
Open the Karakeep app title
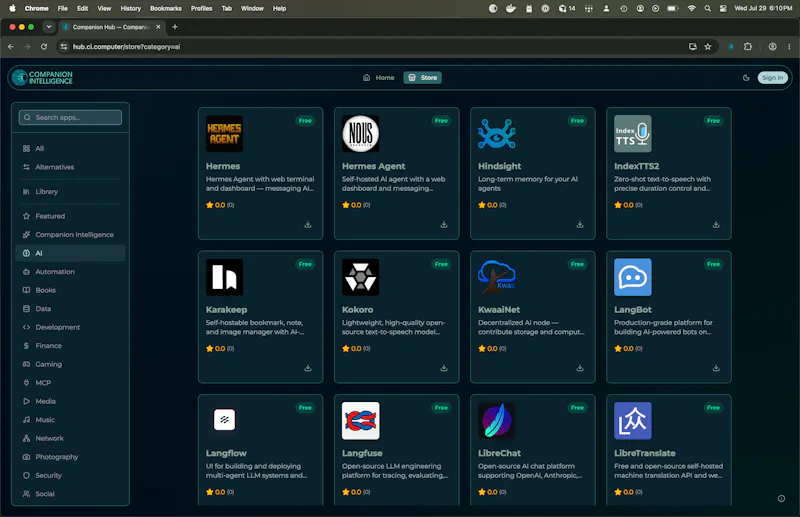[x=226, y=310]
